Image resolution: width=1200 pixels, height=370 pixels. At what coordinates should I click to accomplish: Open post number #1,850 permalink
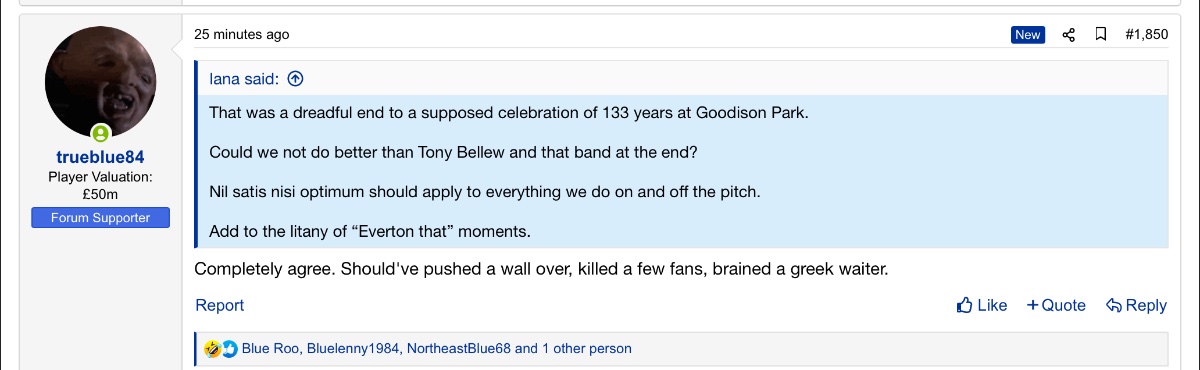tap(1146, 34)
